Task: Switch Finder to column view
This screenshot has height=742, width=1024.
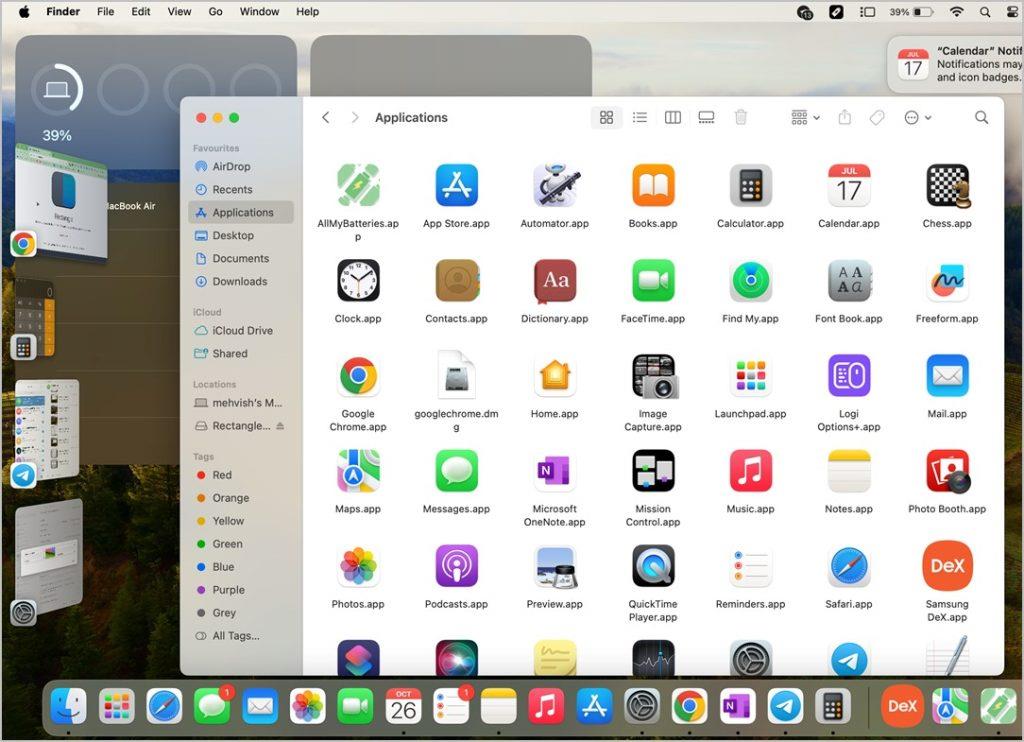Action: (x=673, y=118)
